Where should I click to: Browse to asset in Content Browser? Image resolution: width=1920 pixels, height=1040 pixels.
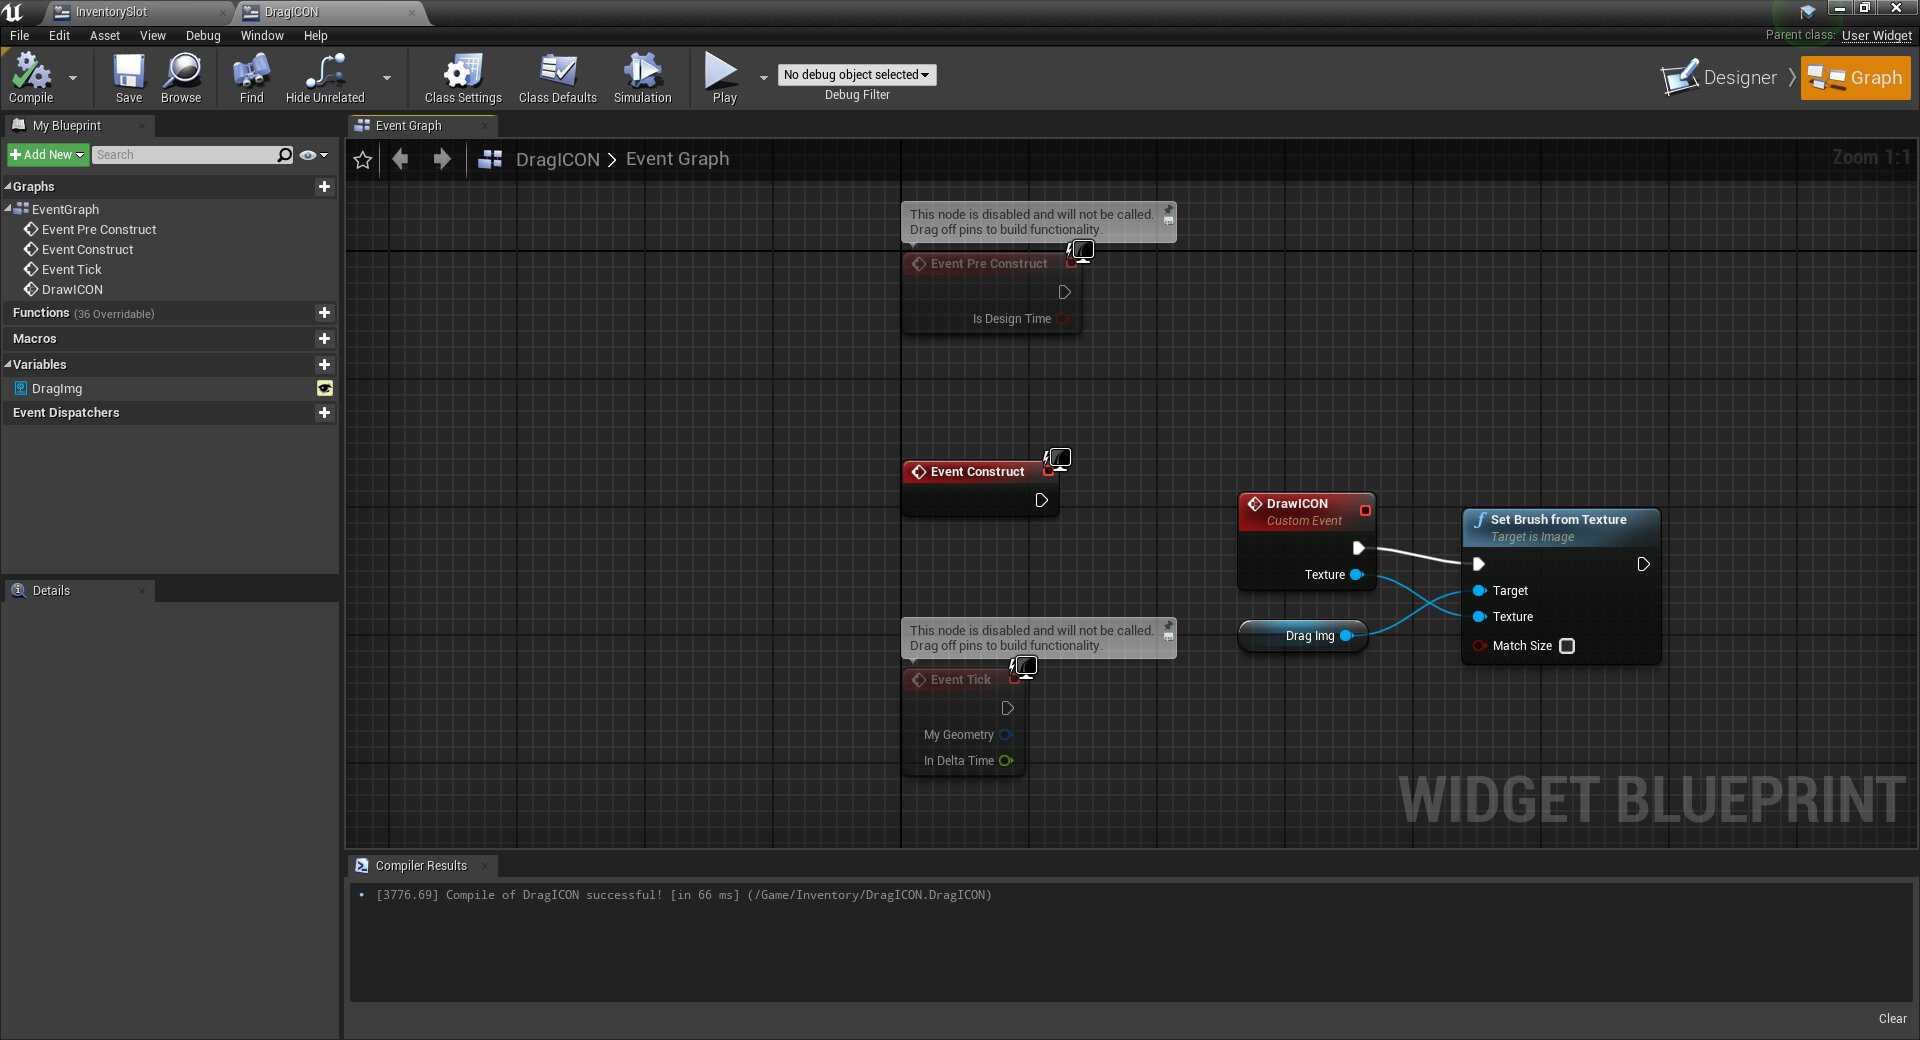181,78
